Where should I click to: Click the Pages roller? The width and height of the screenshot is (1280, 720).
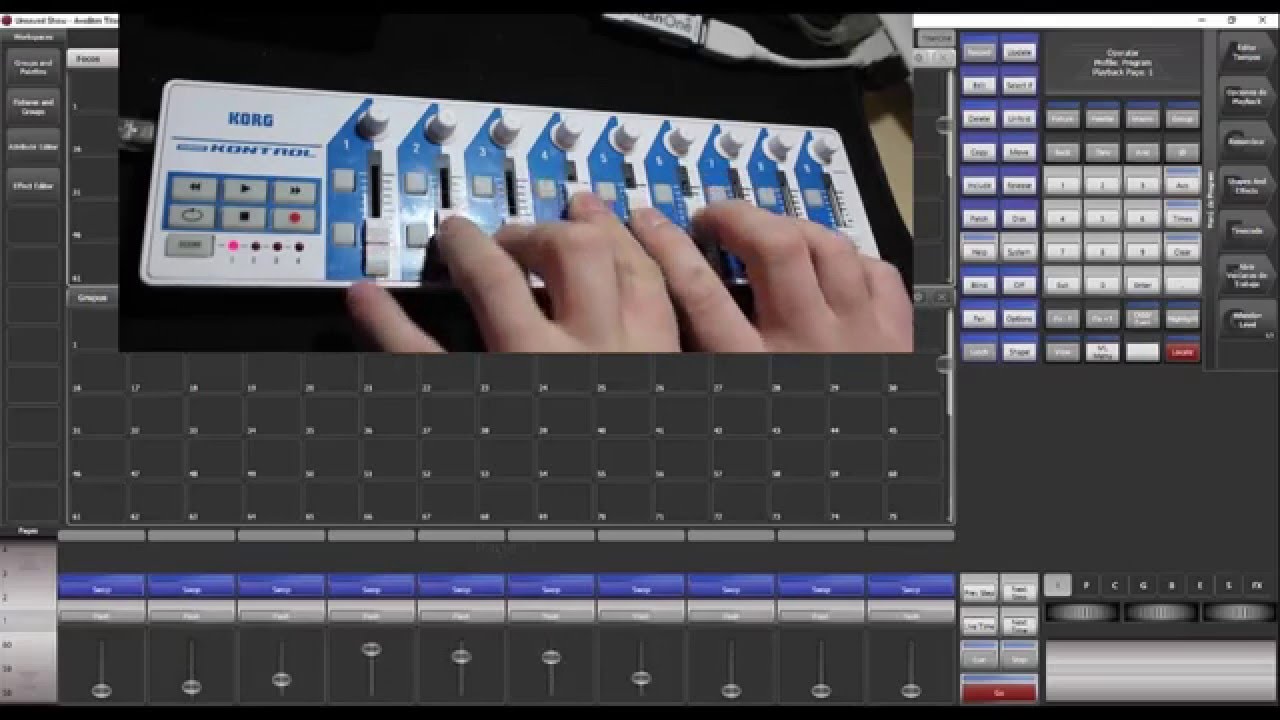tap(28, 620)
